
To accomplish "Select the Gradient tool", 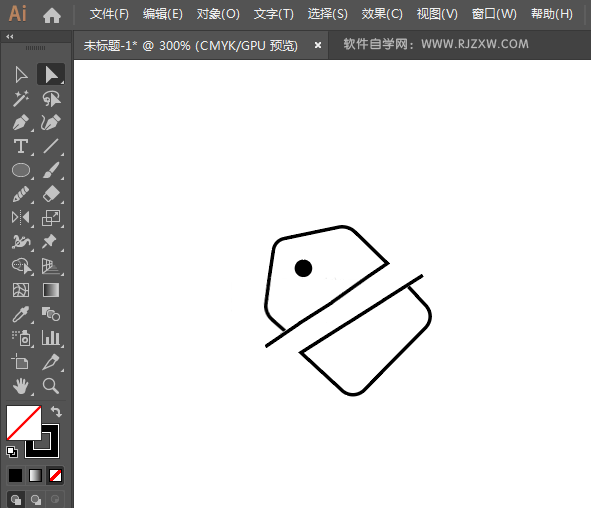I will pos(51,290).
